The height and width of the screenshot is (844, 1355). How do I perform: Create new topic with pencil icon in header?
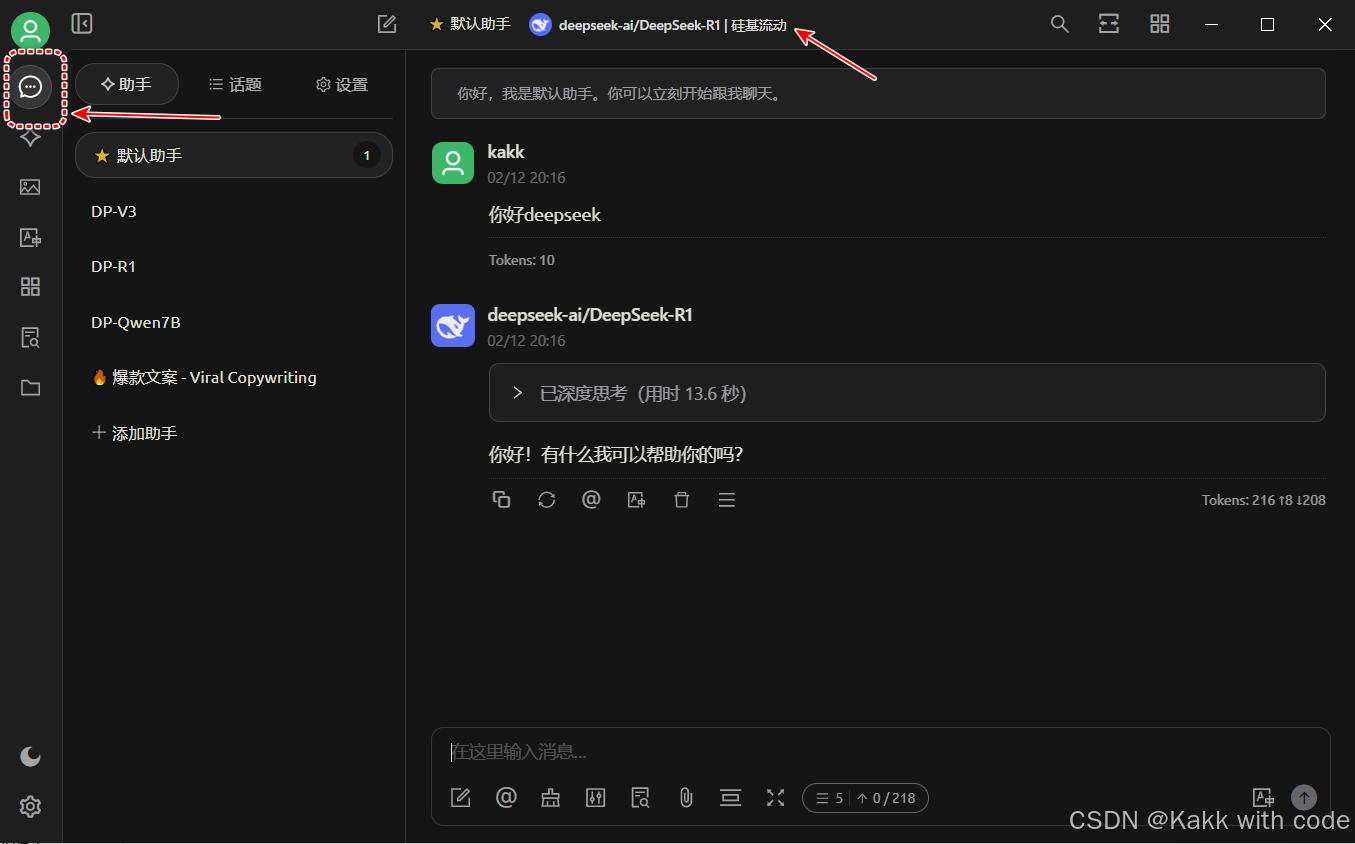(x=387, y=24)
